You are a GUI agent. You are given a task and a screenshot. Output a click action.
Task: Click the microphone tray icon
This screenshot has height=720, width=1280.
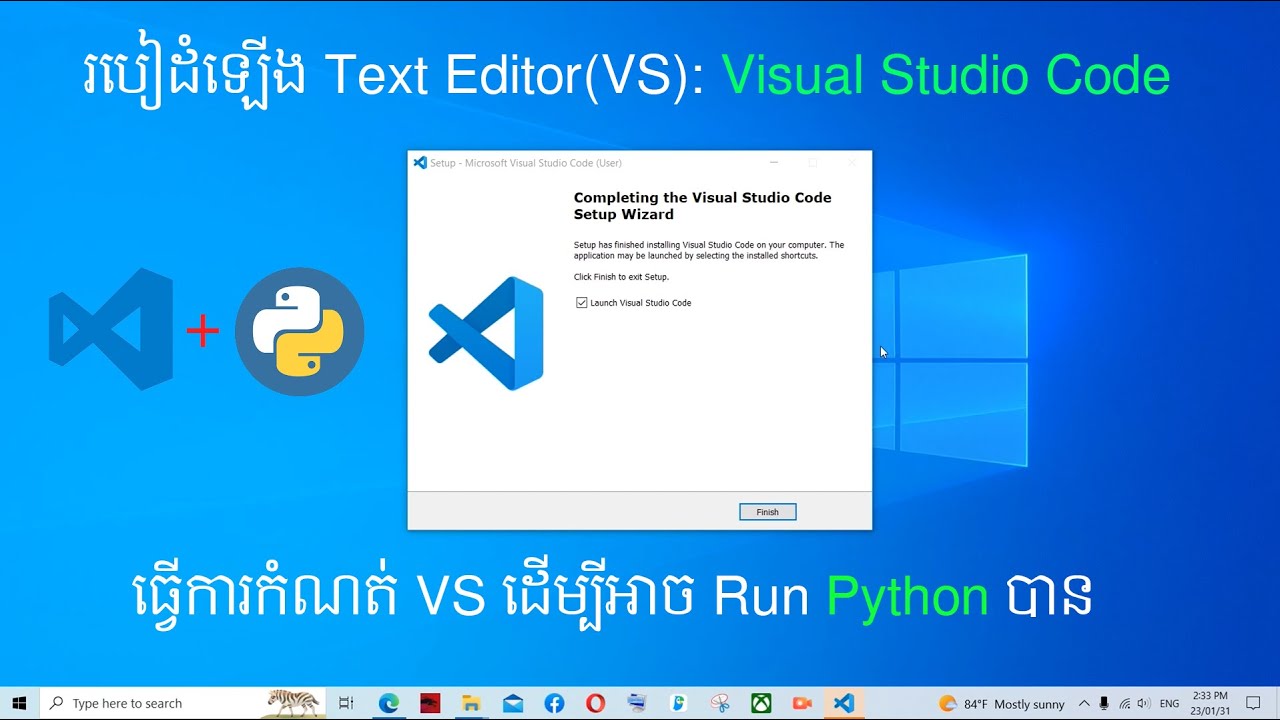tap(1104, 704)
